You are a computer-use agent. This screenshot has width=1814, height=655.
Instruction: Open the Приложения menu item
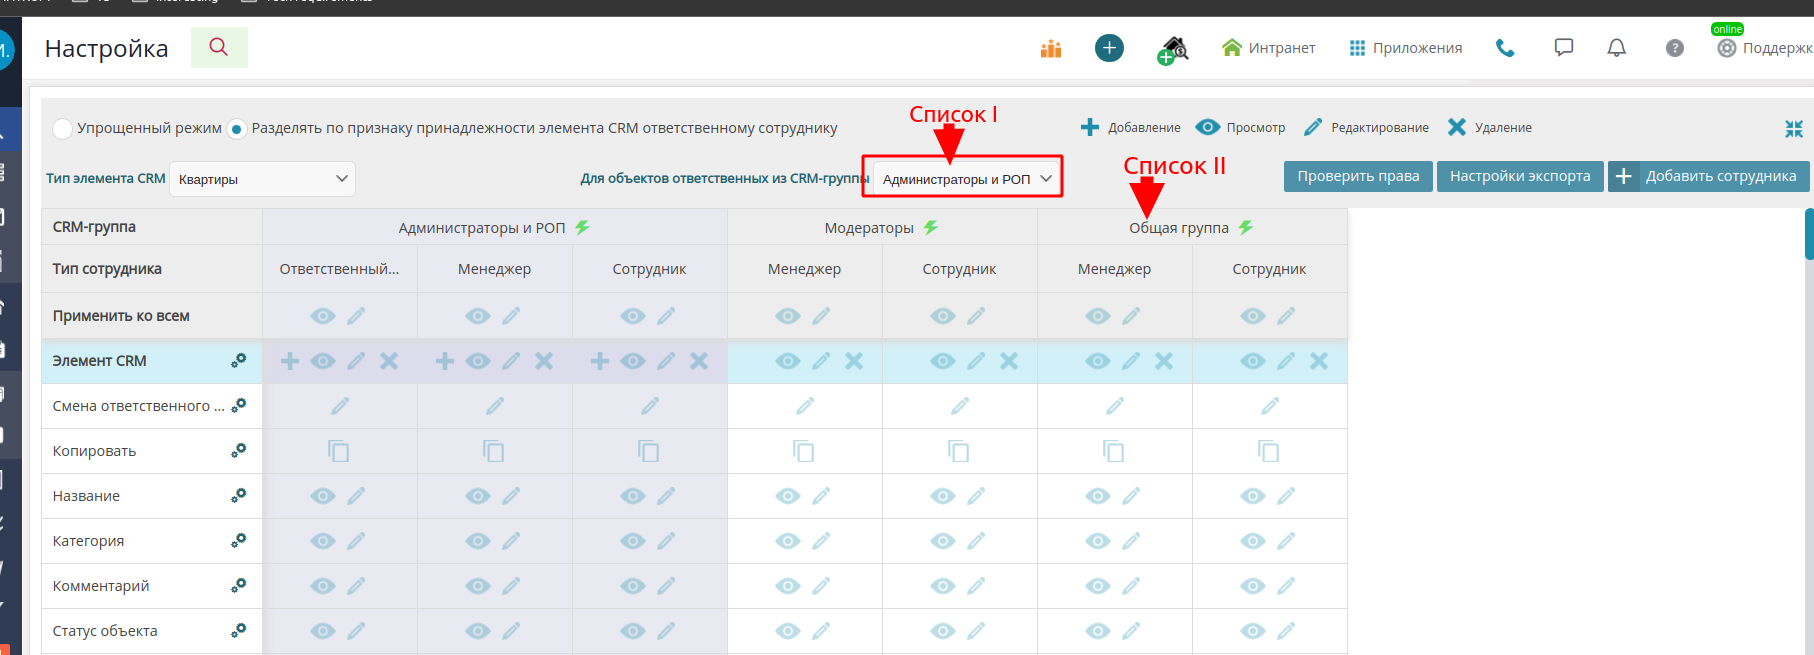point(1405,48)
